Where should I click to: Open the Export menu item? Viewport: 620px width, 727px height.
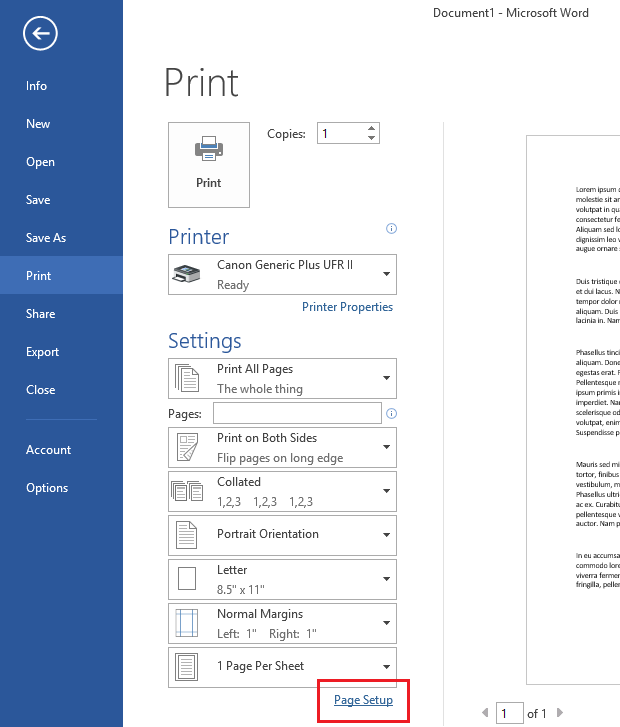click(43, 352)
